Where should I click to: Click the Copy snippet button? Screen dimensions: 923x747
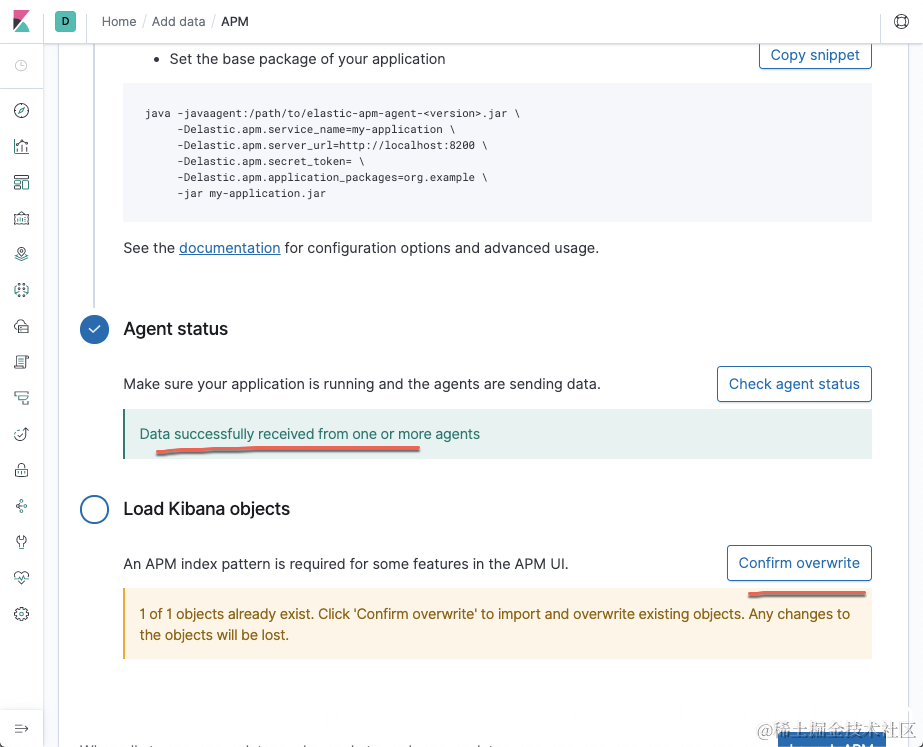click(815, 55)
